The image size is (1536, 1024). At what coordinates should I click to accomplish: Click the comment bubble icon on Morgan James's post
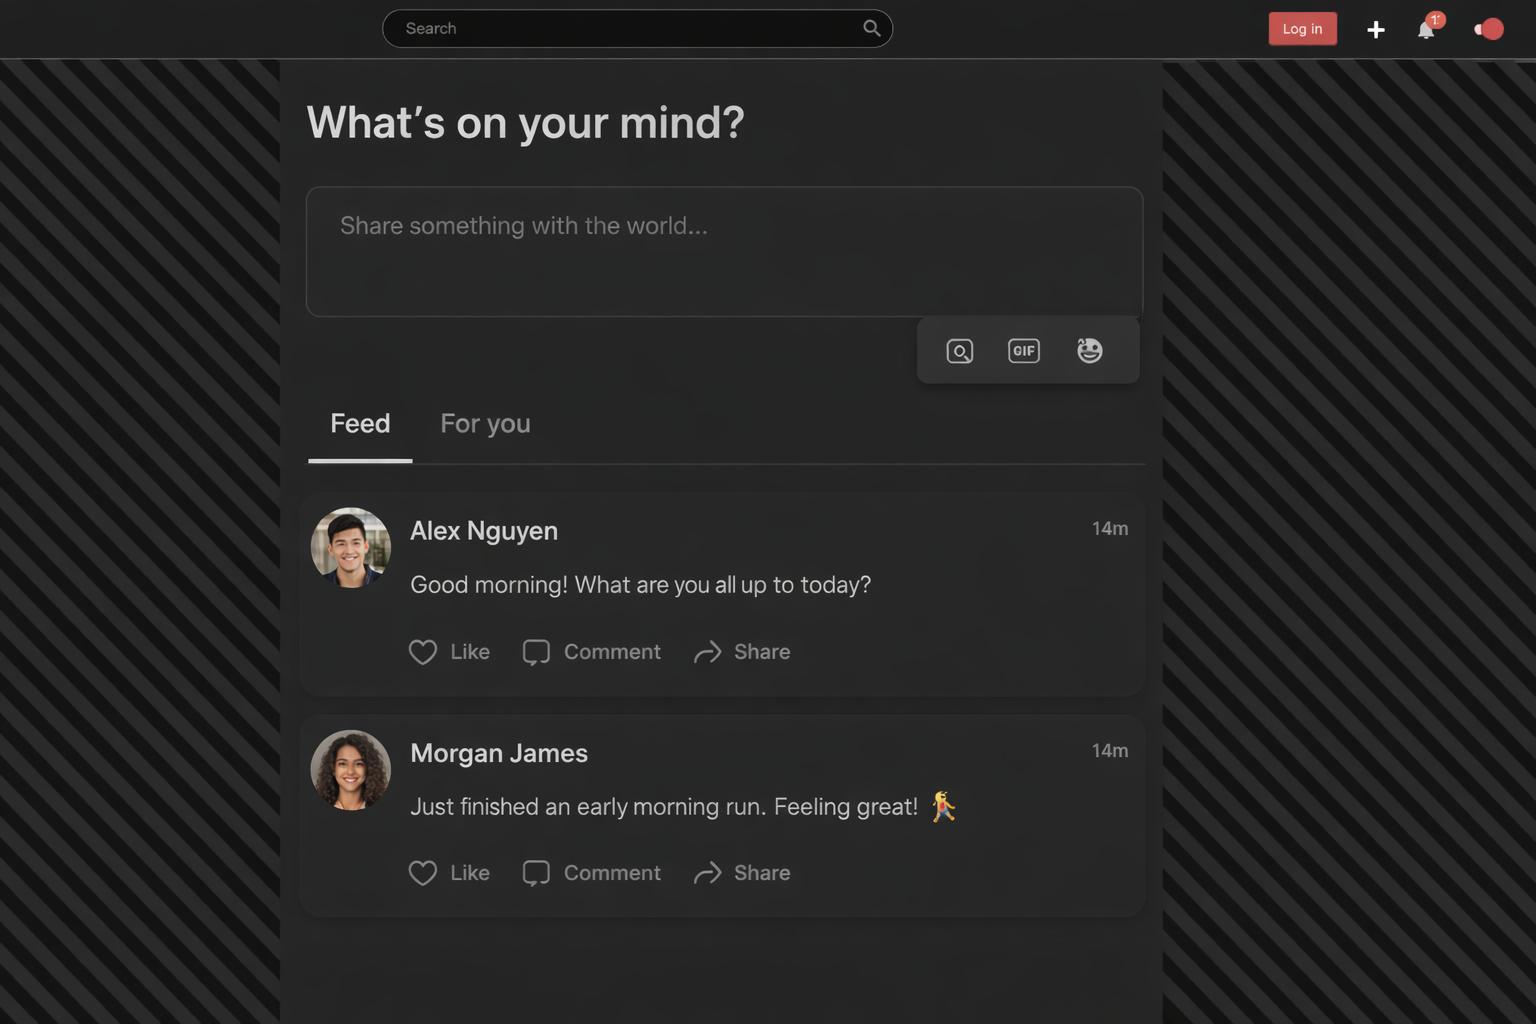[x=536, y=873]
